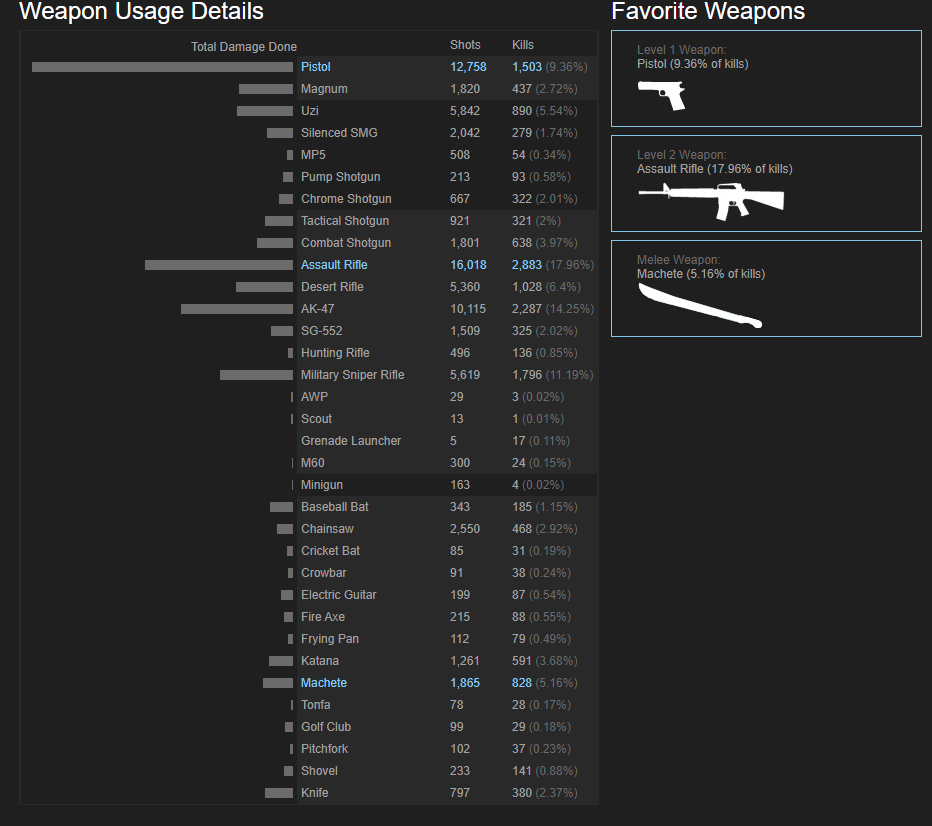Select the Golf Club row label
This screenshot has height=826, width=932.
326,726
